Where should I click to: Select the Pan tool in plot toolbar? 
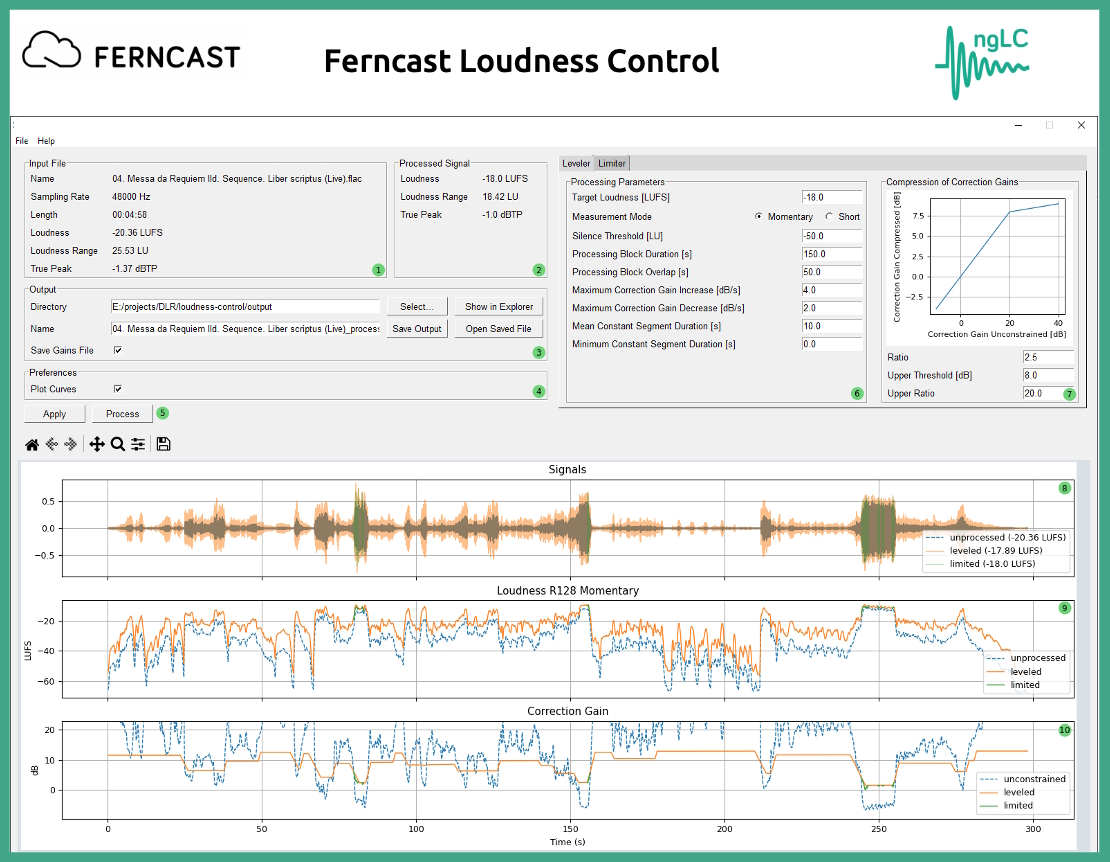[97, 444]
